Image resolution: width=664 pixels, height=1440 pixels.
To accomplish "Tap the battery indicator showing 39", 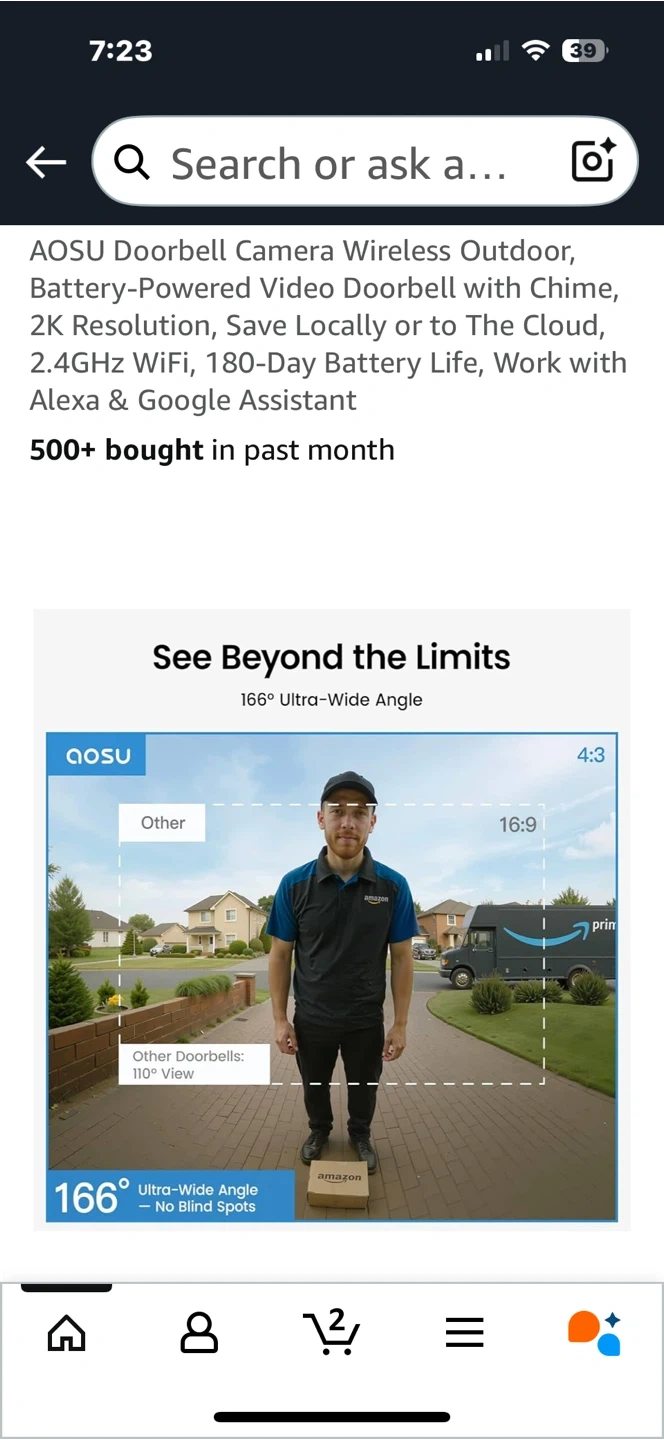I will [585, 51].
